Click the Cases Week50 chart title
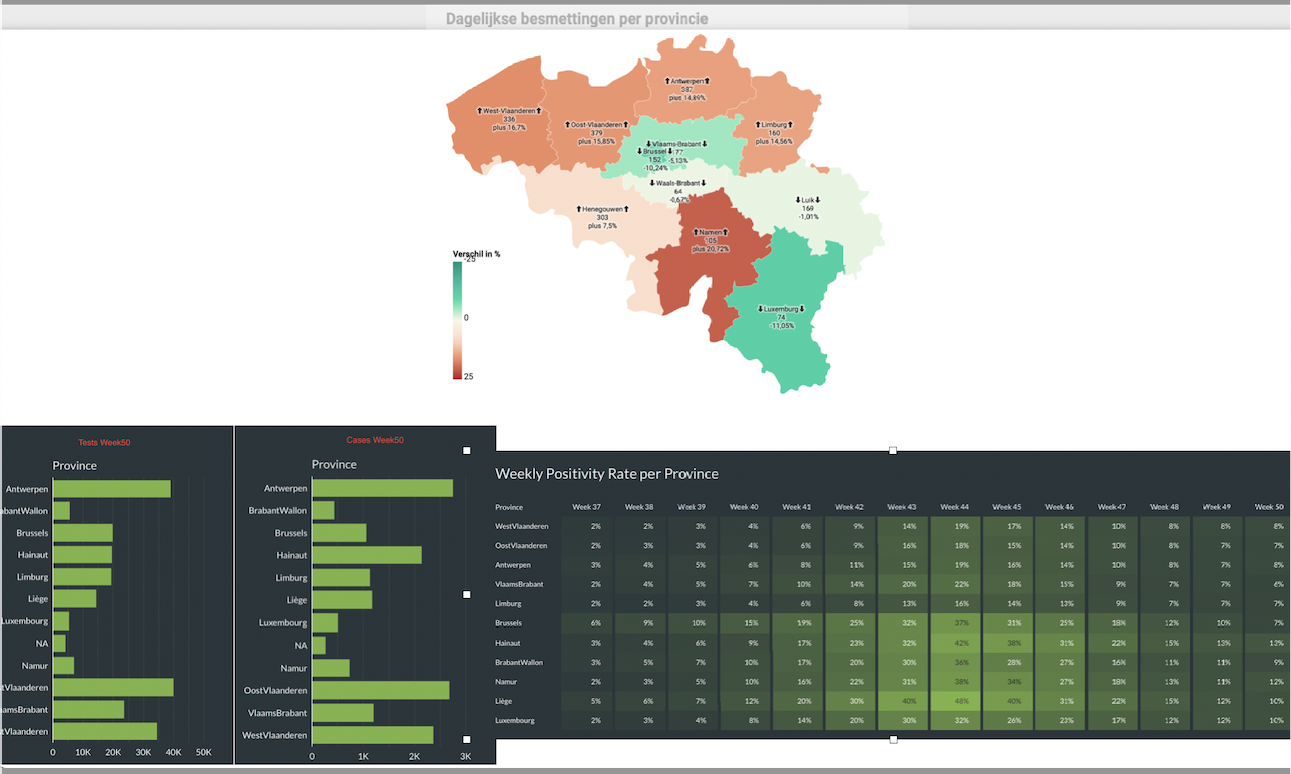The height and width of the screenshot is (774, 1291). 375,440
